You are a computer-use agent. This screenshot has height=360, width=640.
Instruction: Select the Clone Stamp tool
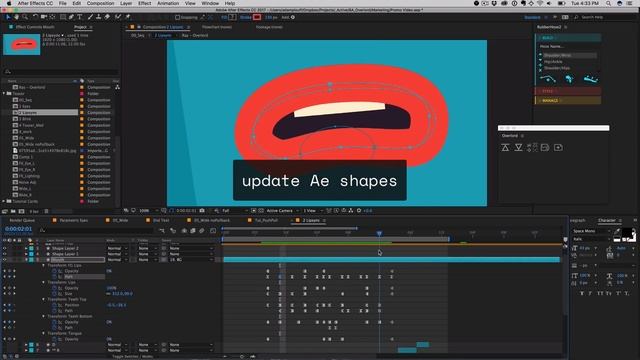pyautogui.click(x=98, y=17)
